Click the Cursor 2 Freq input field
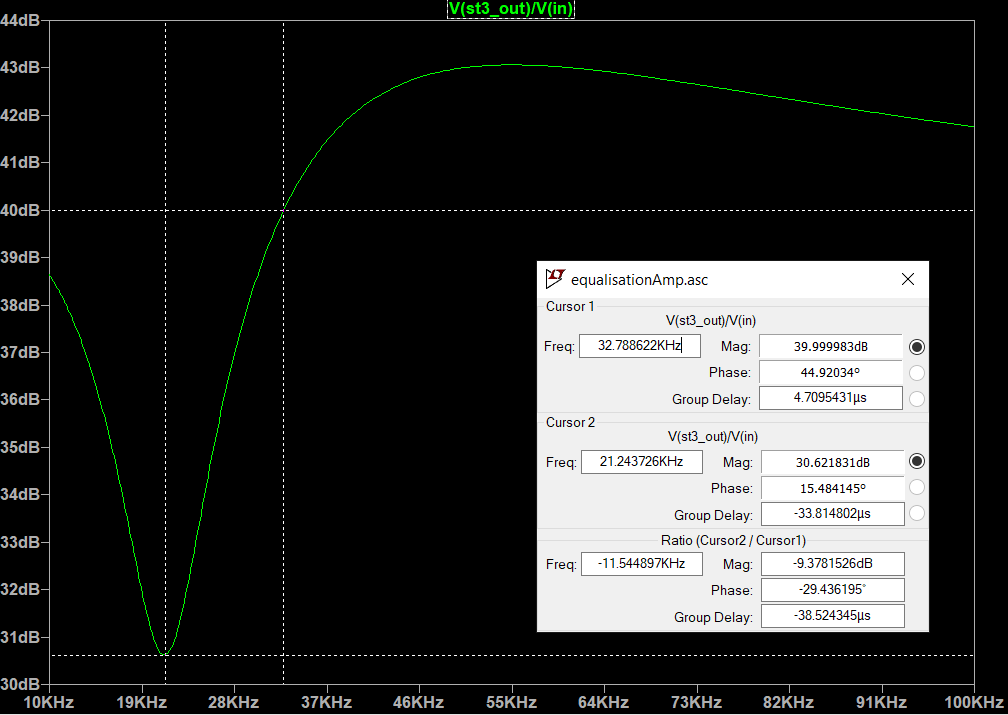1008x715 pixels. 641,462
